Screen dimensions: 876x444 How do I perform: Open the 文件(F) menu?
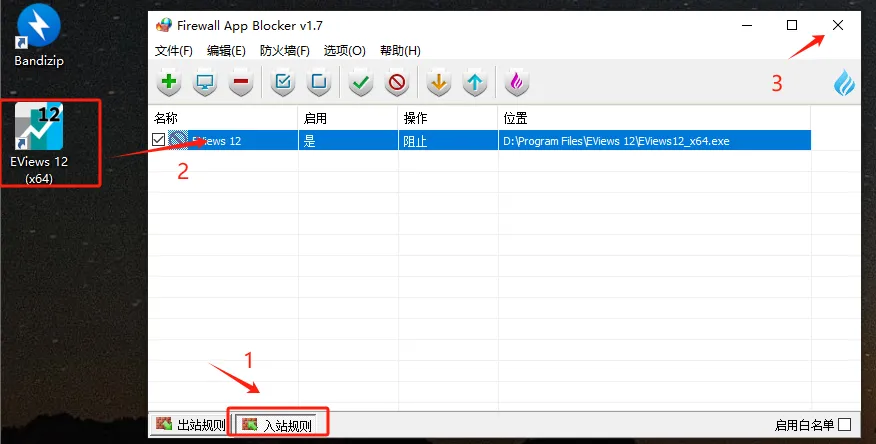click(x=174, y=51)
